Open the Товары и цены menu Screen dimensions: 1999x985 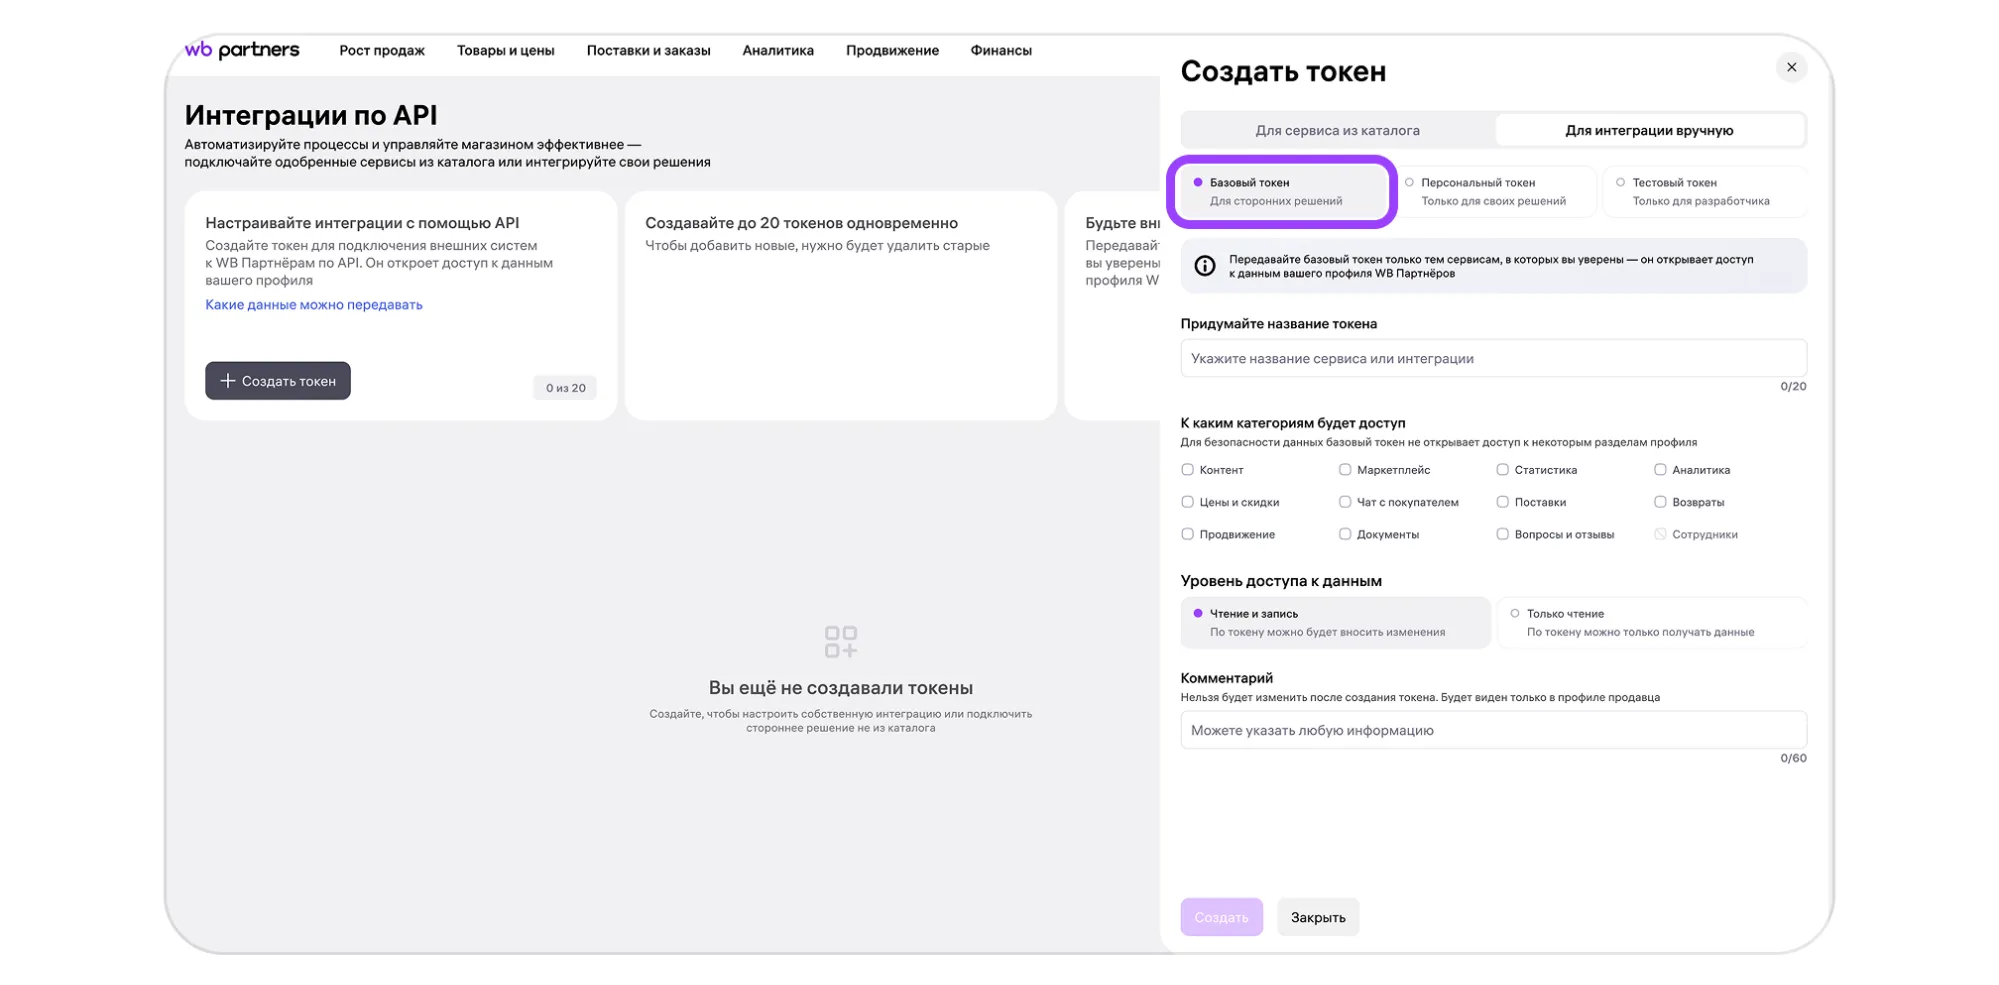505,50
